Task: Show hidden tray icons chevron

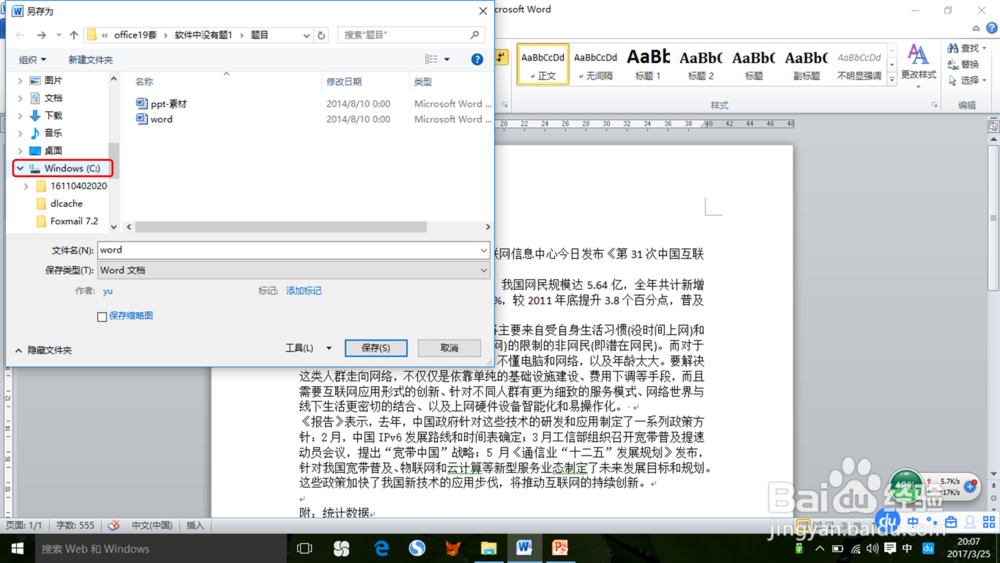Action: pos(820,548)
